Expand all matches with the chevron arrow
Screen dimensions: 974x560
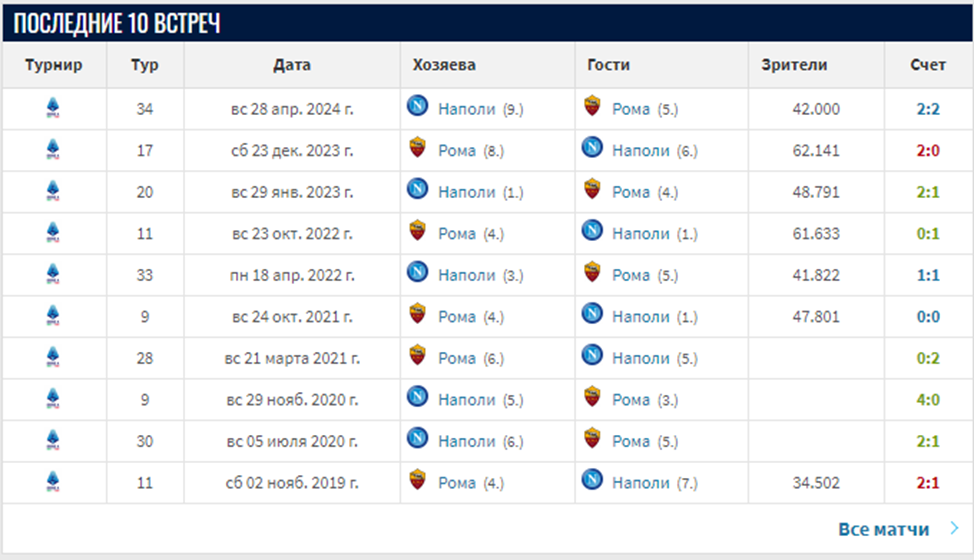click(954, 529)
